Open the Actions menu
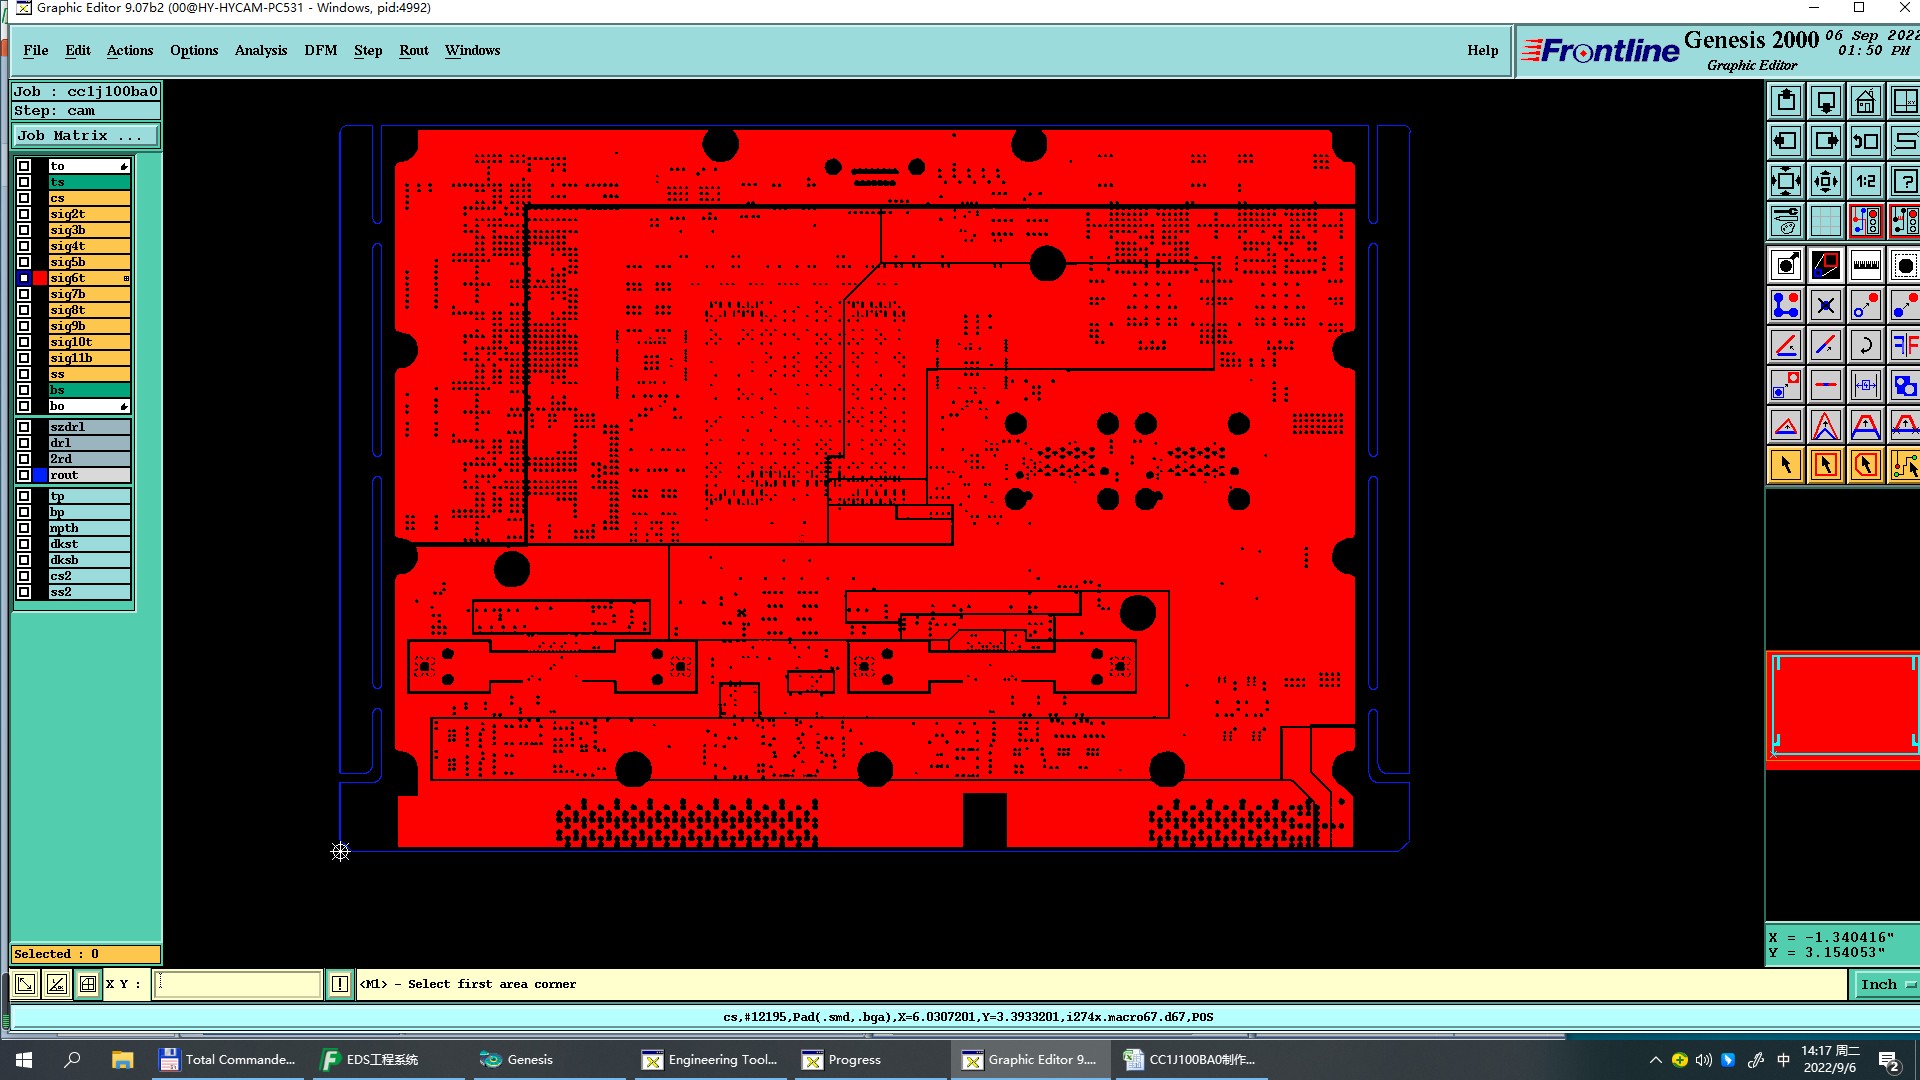Screen dimensions: 1920x1080 click(x=130, y=51)
